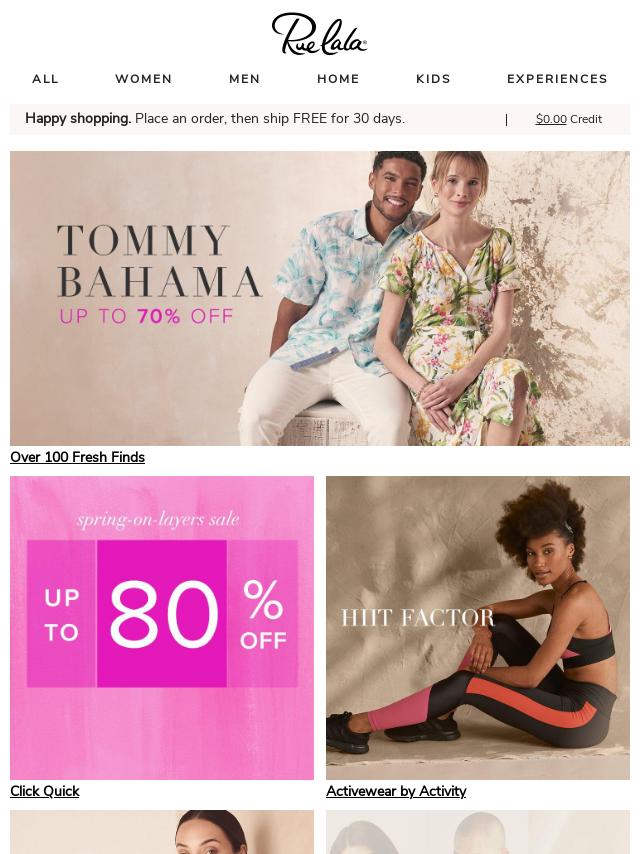
Task: Click the Happy shopping free shipping message
Action: pos(215,119)
